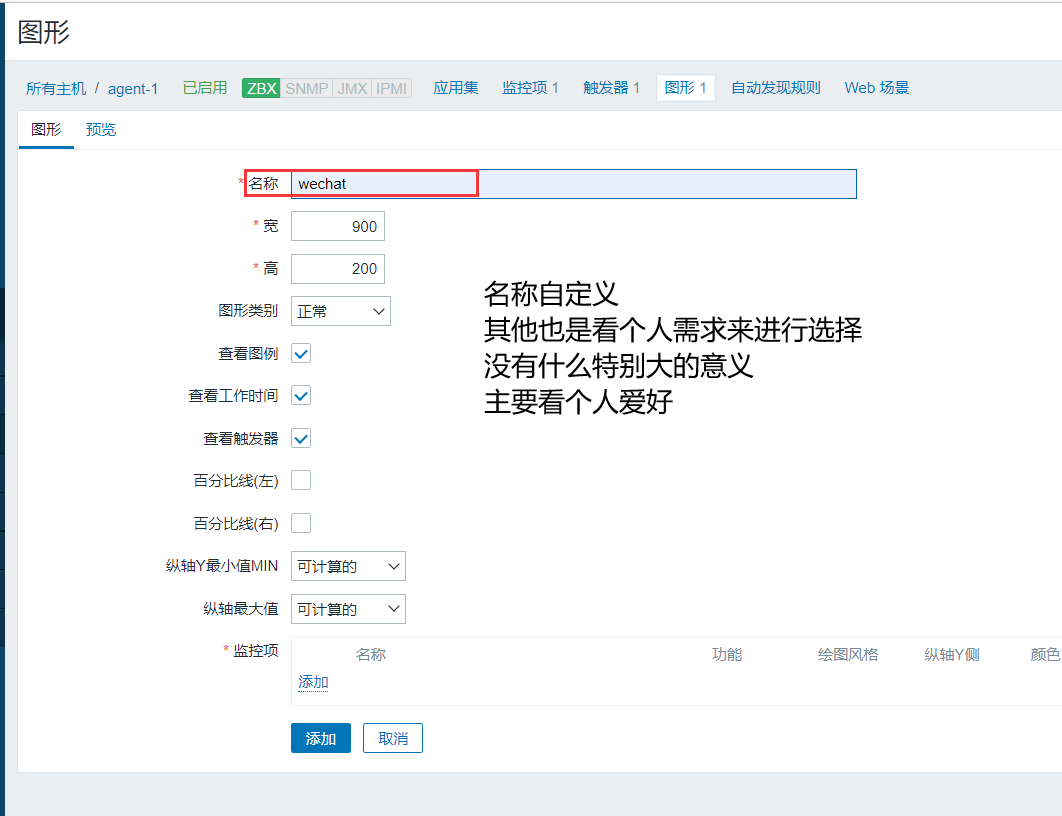
Task: Enable the 百分比线(右) checkbox
Action: point(301,523)
